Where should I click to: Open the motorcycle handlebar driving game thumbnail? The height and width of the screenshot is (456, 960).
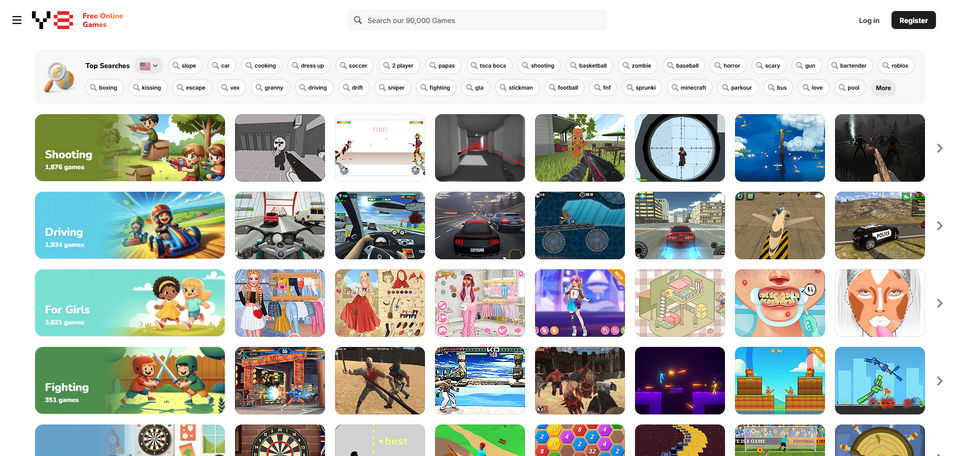(280, 225)
